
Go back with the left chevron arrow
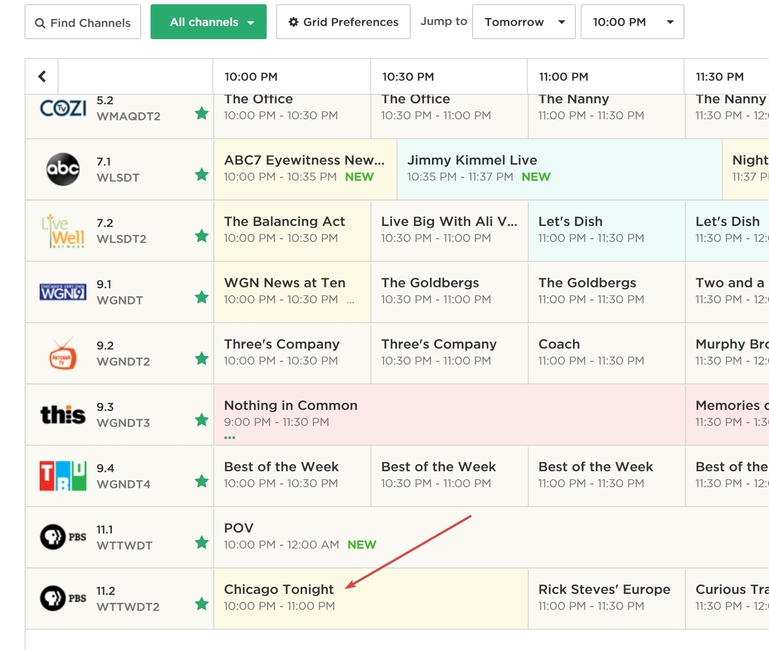pos(42,77)
